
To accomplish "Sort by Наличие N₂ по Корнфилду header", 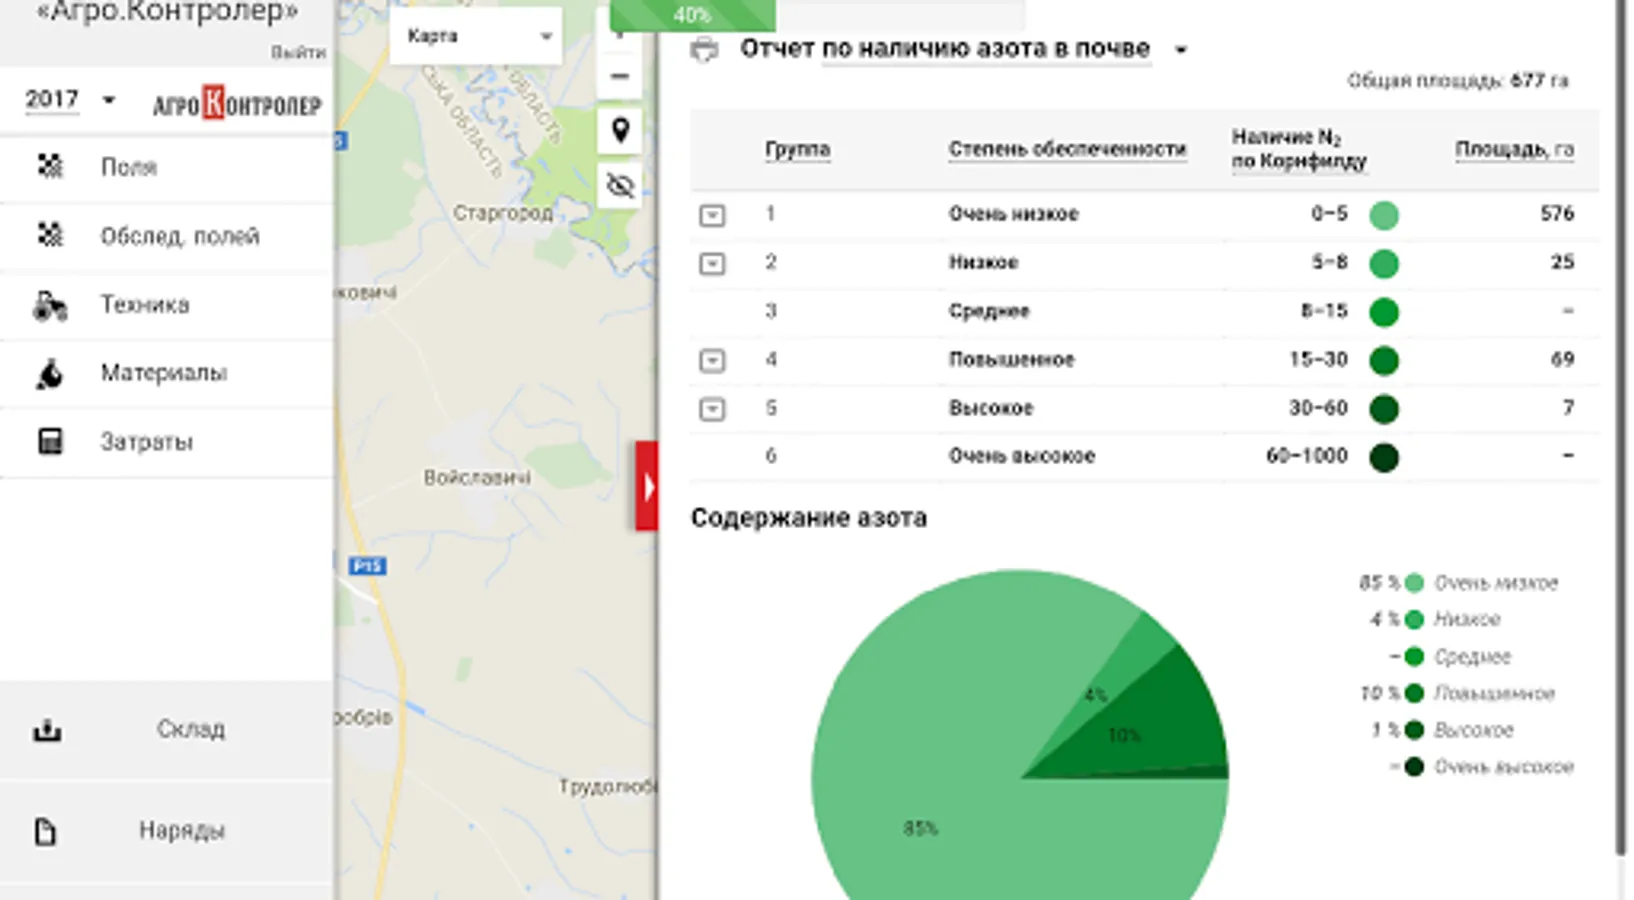I will (1298, 149).
